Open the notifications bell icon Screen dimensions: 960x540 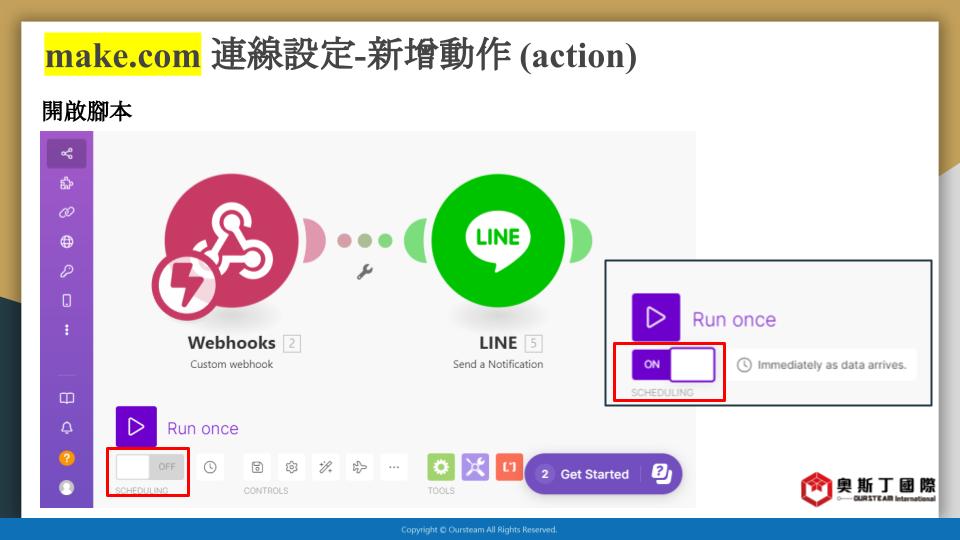(x=67, y=428)
